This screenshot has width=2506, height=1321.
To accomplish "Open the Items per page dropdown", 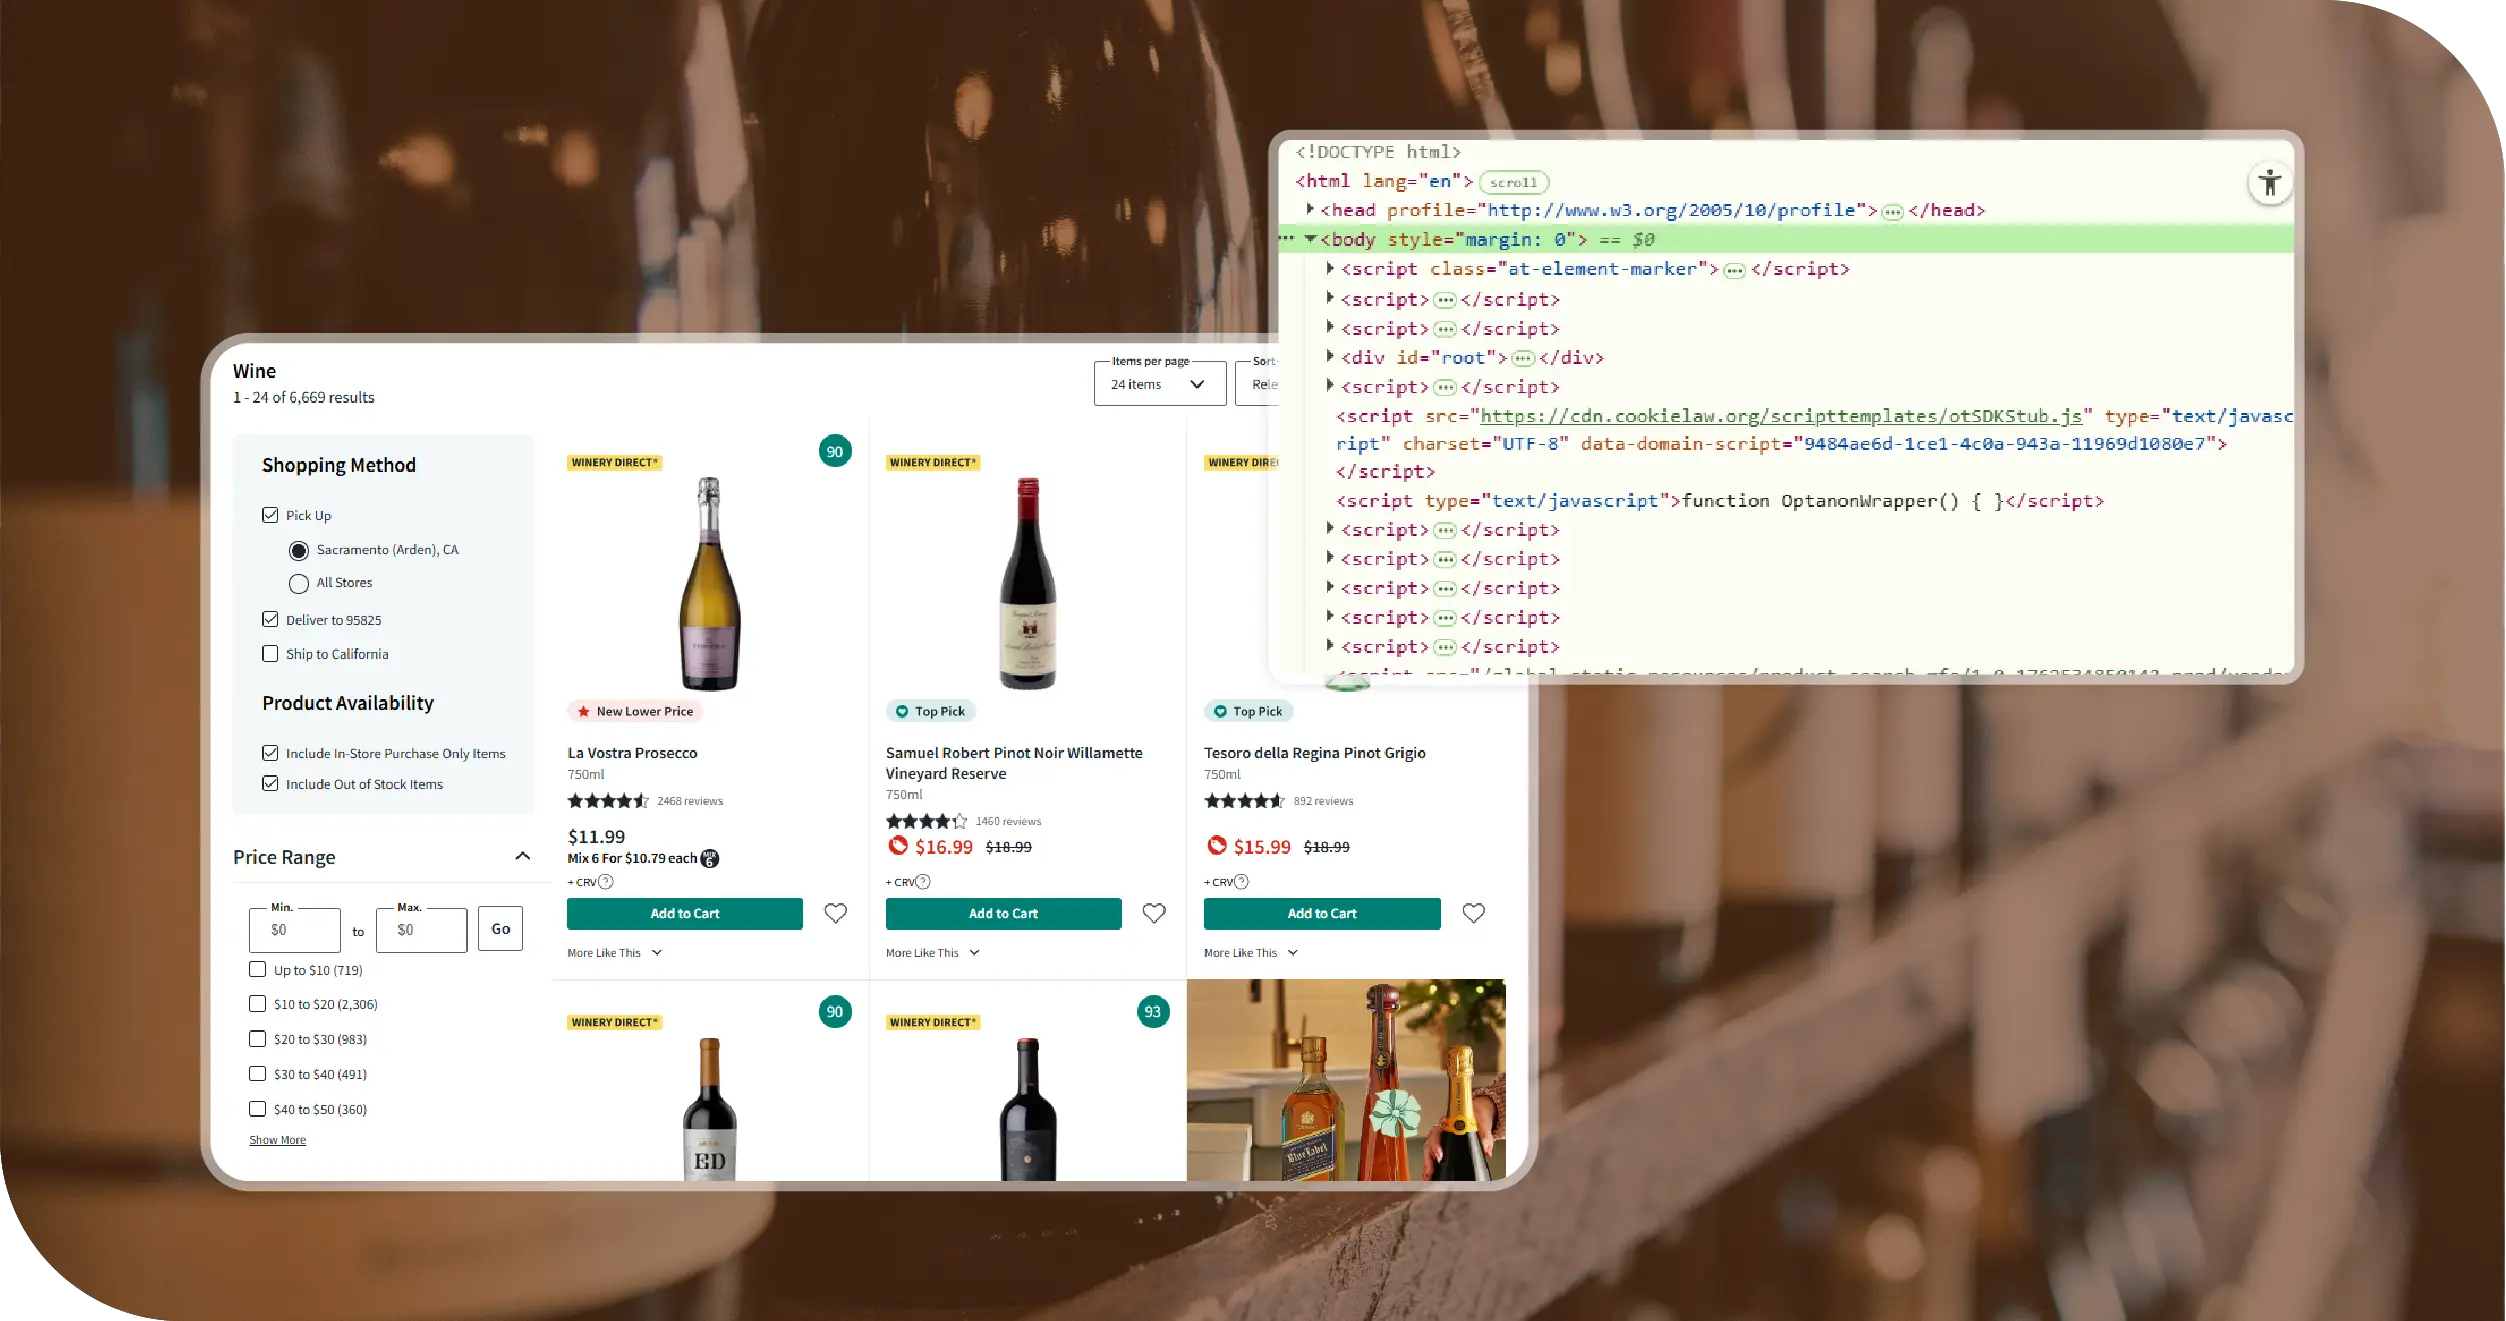I will 1159,384.
